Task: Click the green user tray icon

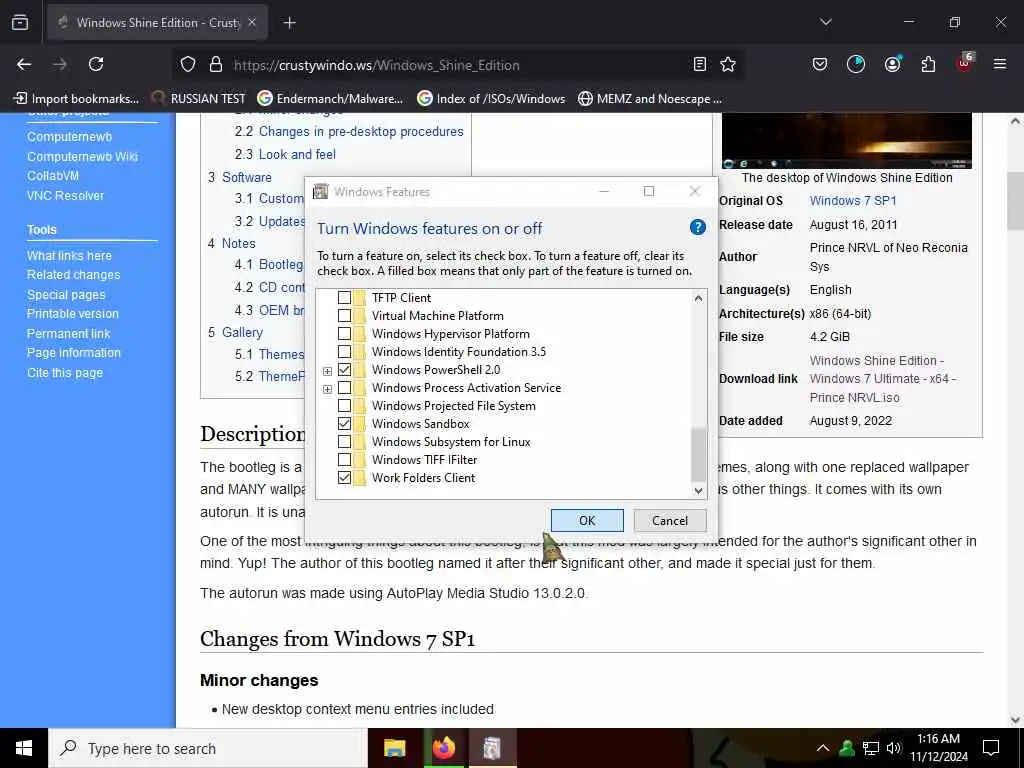Action: coord(847,748)
